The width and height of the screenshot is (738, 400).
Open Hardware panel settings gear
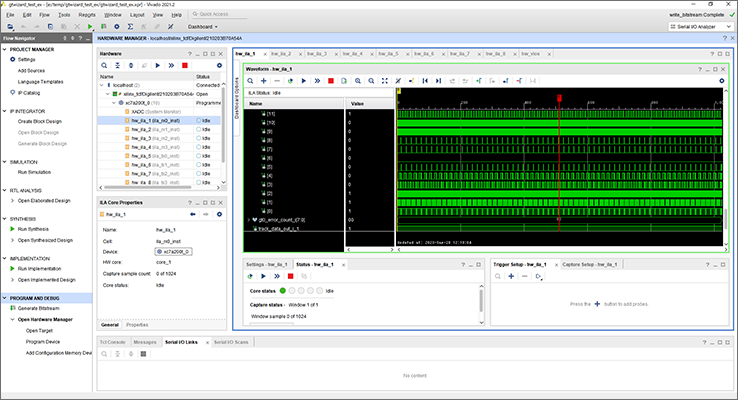pos(219,64)
